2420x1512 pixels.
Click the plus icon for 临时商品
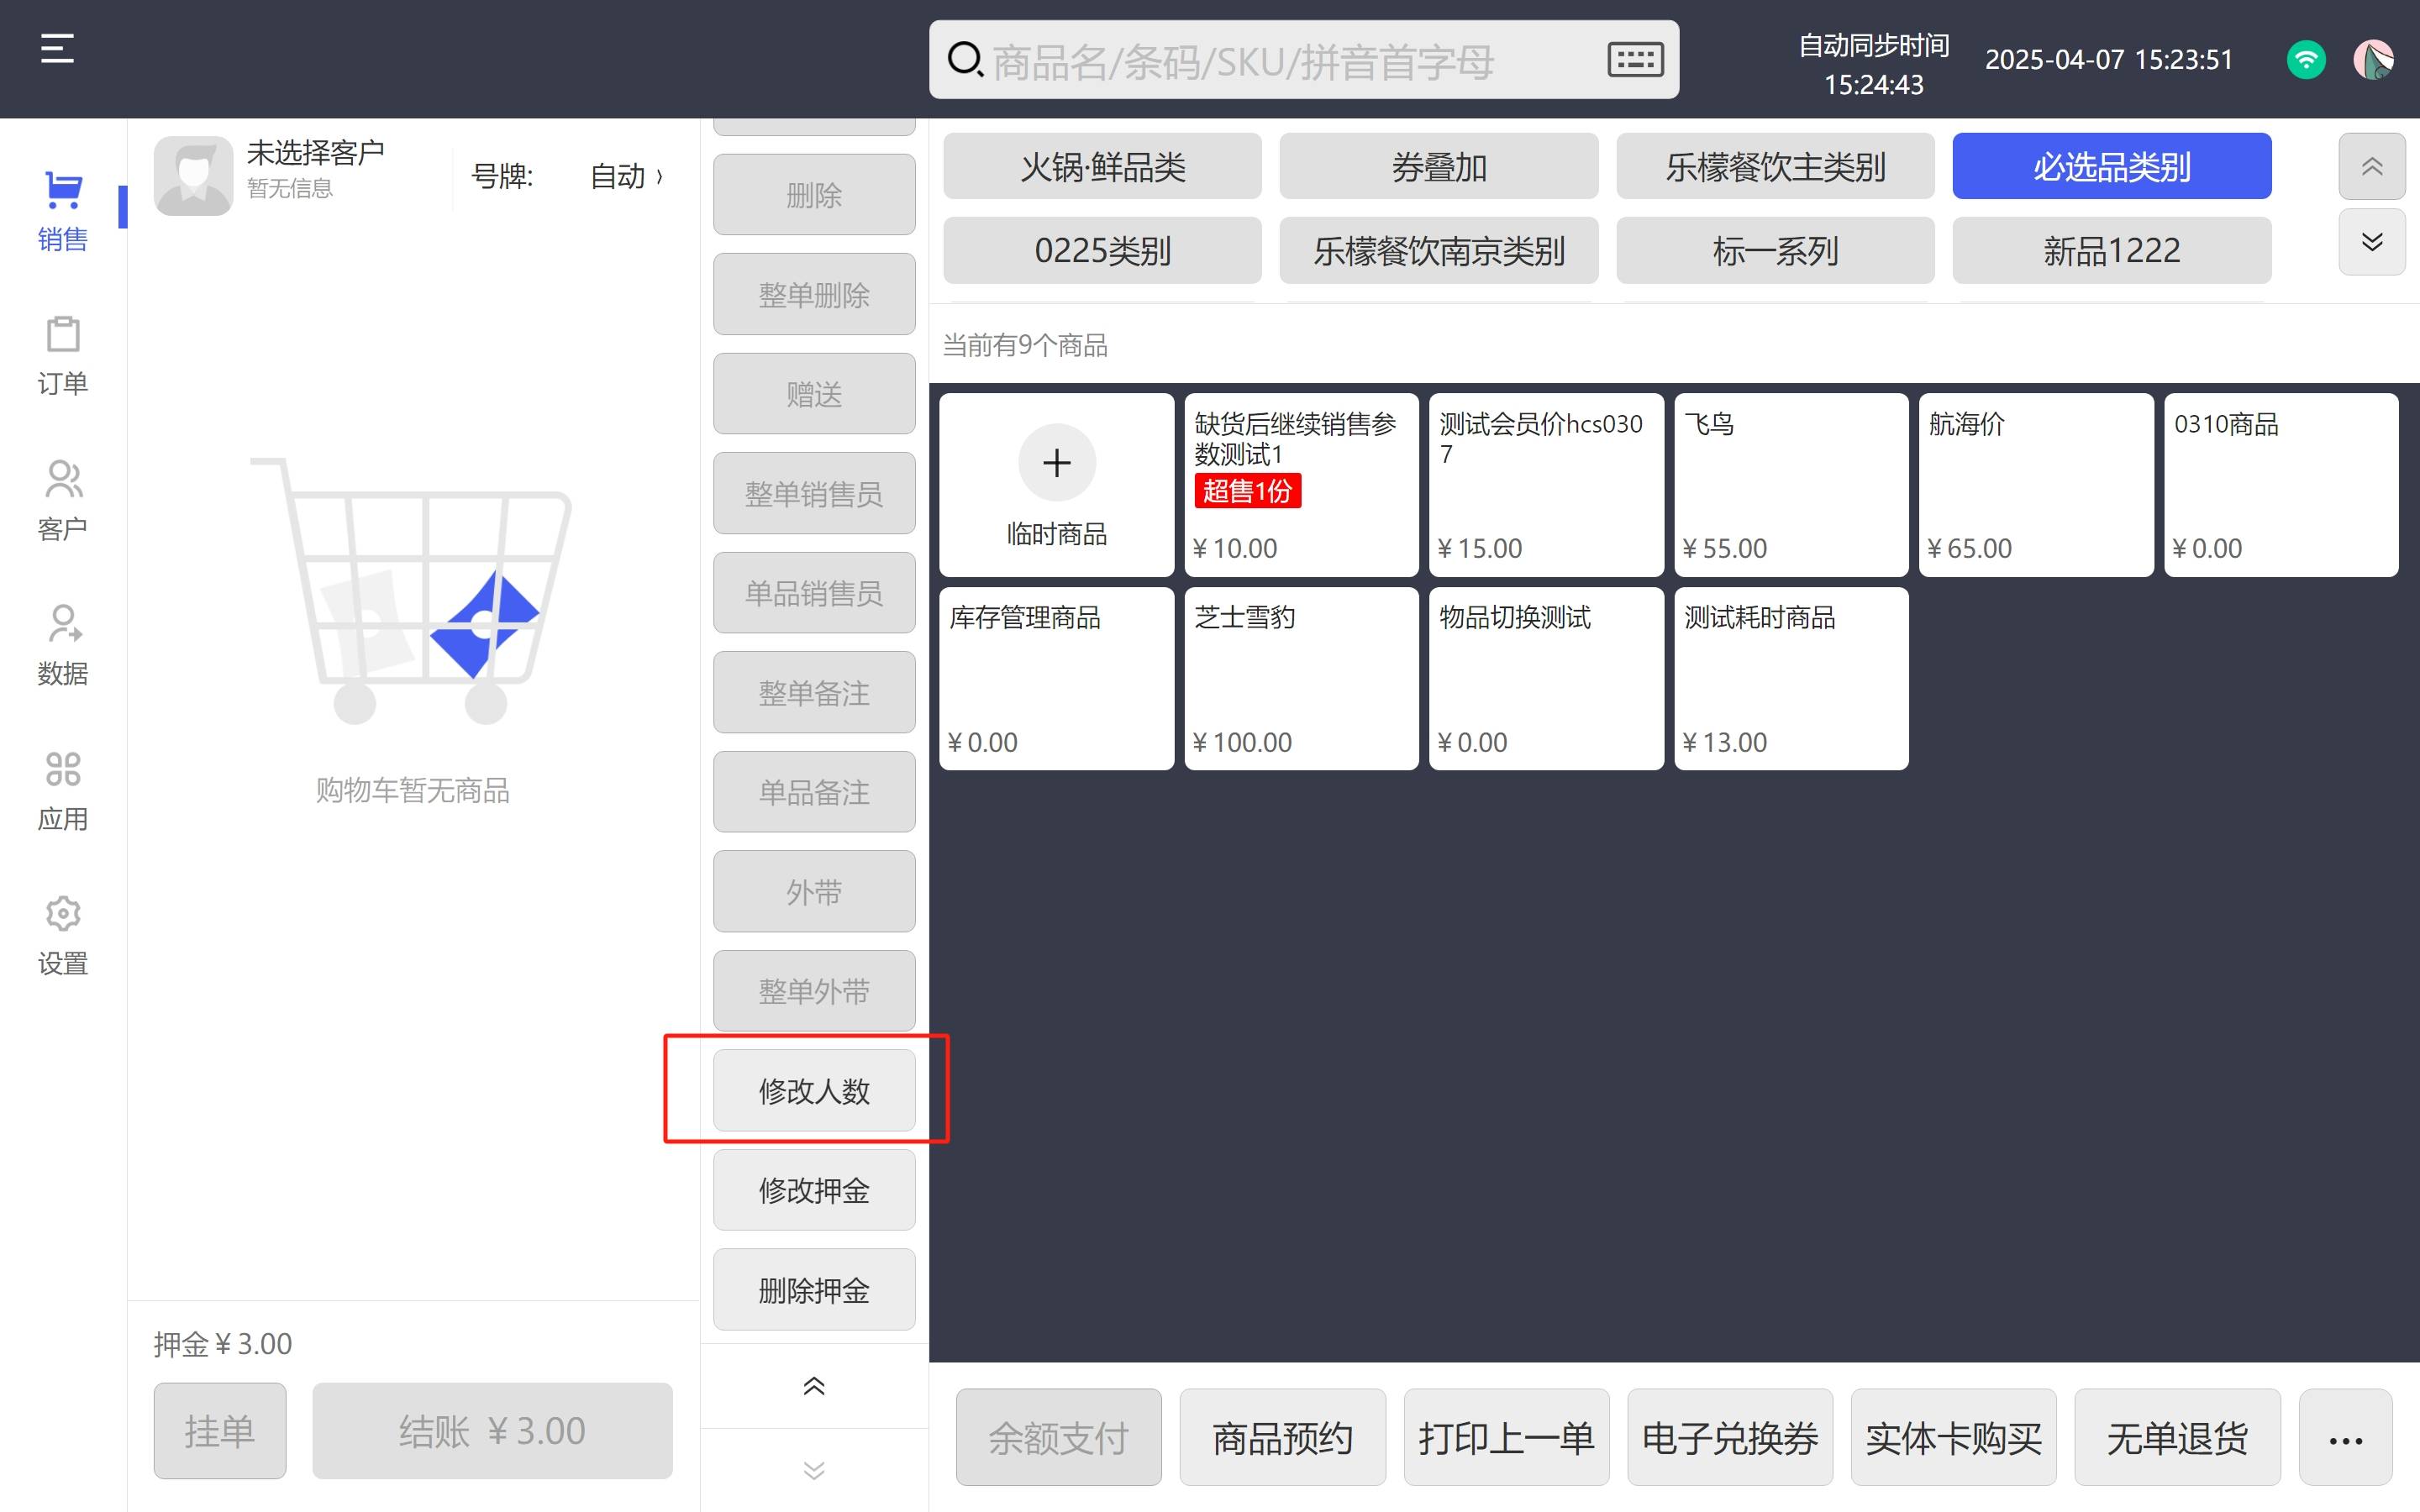1056,463
